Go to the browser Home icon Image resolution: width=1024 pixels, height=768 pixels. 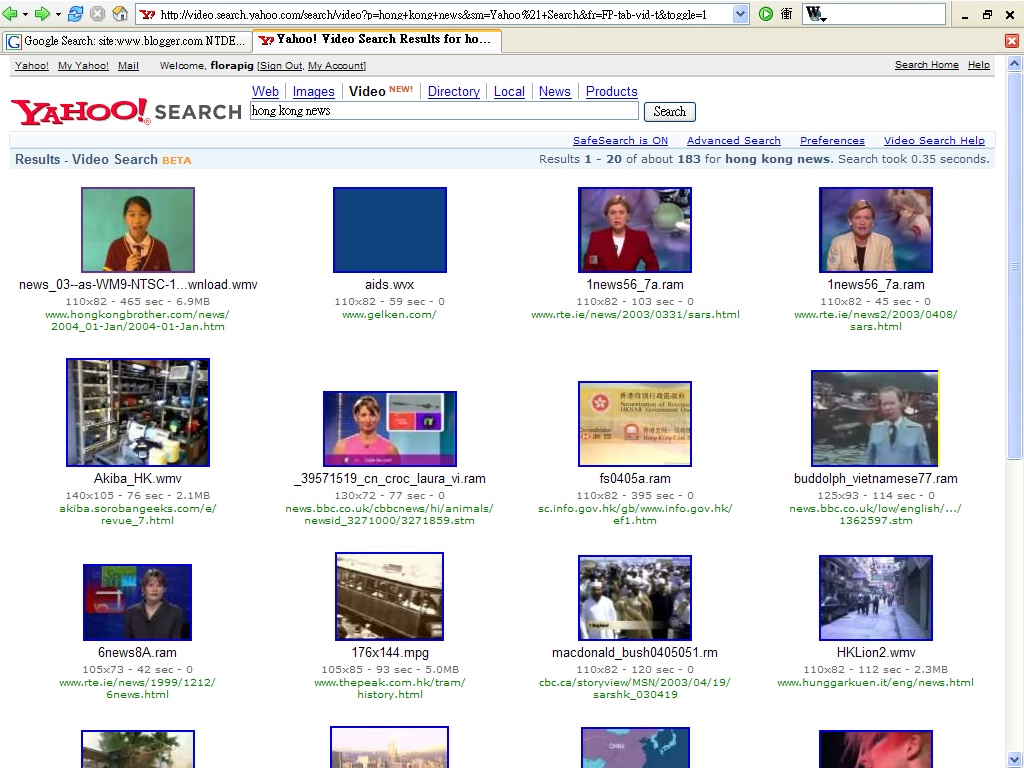(x=120, y=13)
